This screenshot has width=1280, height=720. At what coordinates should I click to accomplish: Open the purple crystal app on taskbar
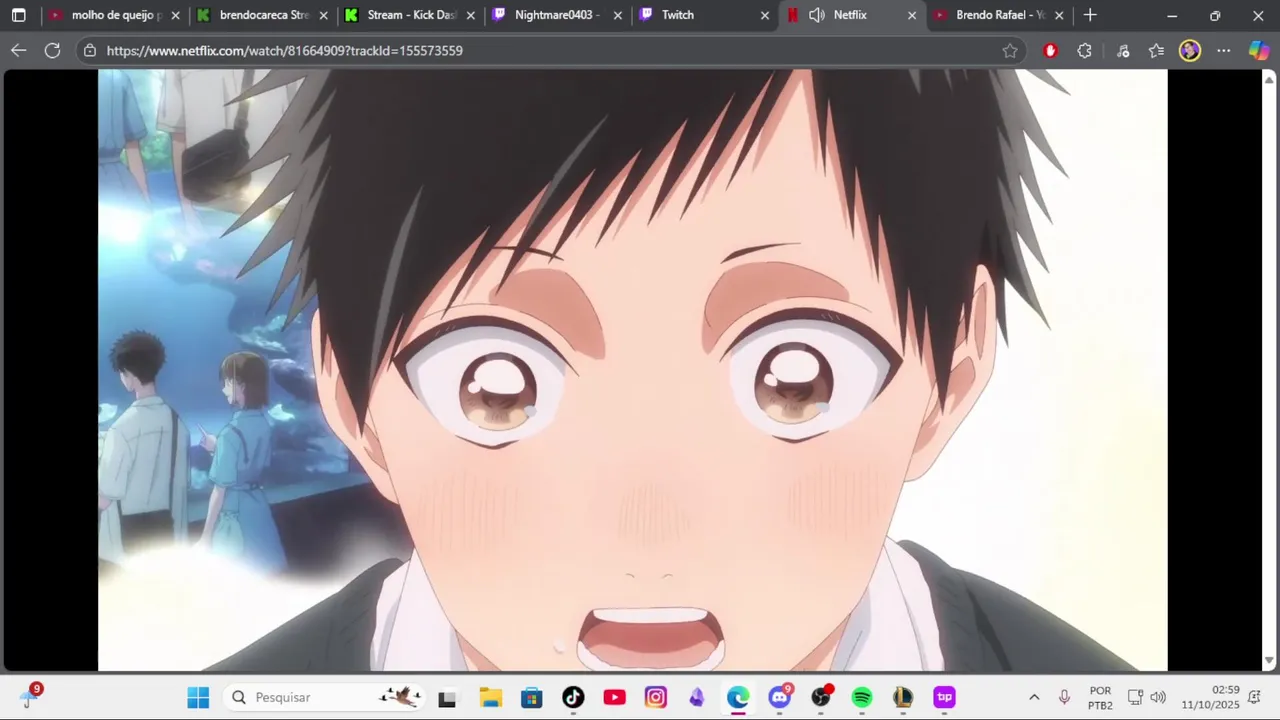click(x=697, y=698)
